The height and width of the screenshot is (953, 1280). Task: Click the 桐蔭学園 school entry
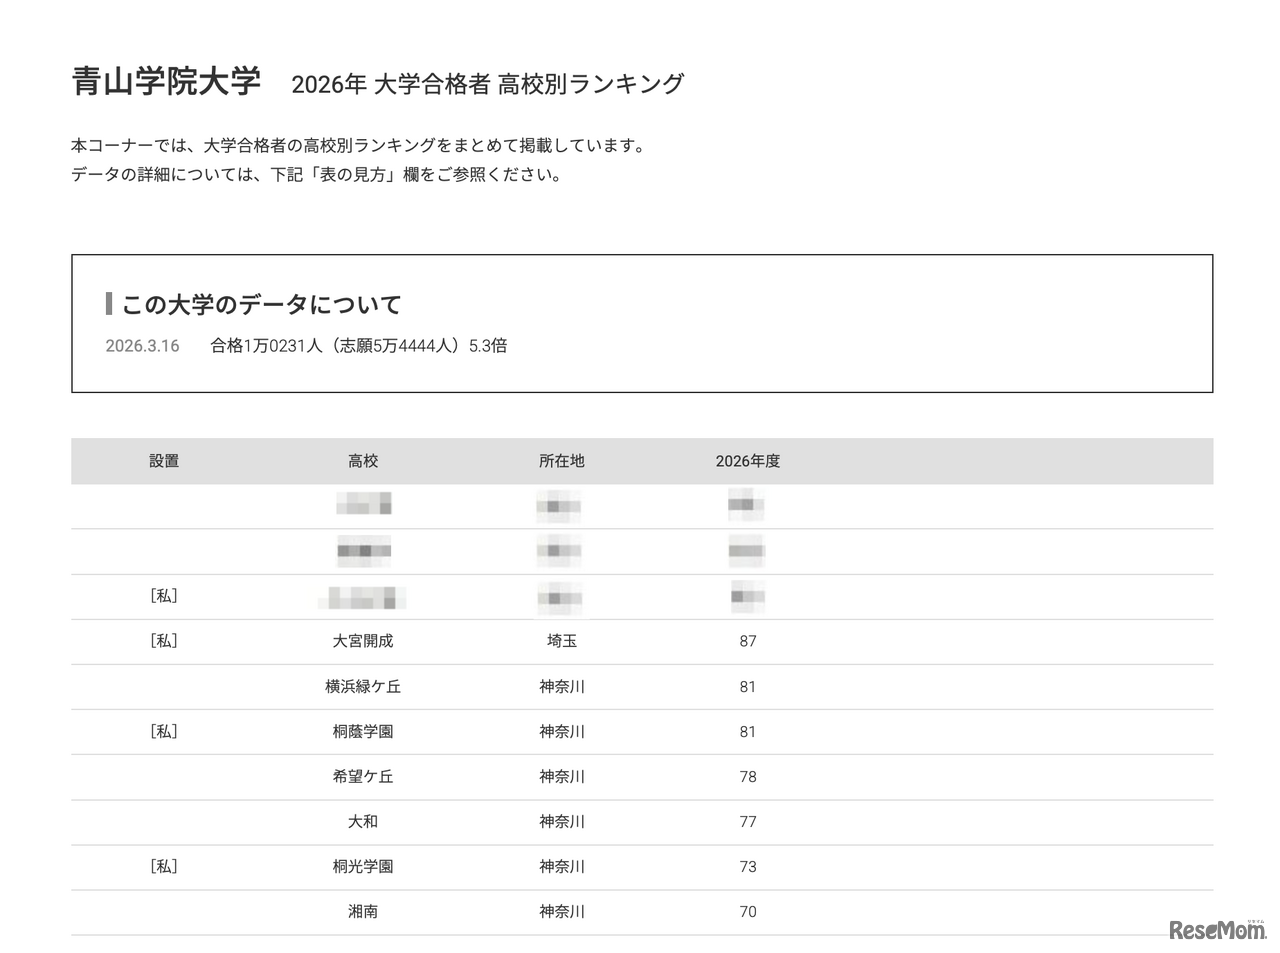[363, 731]
